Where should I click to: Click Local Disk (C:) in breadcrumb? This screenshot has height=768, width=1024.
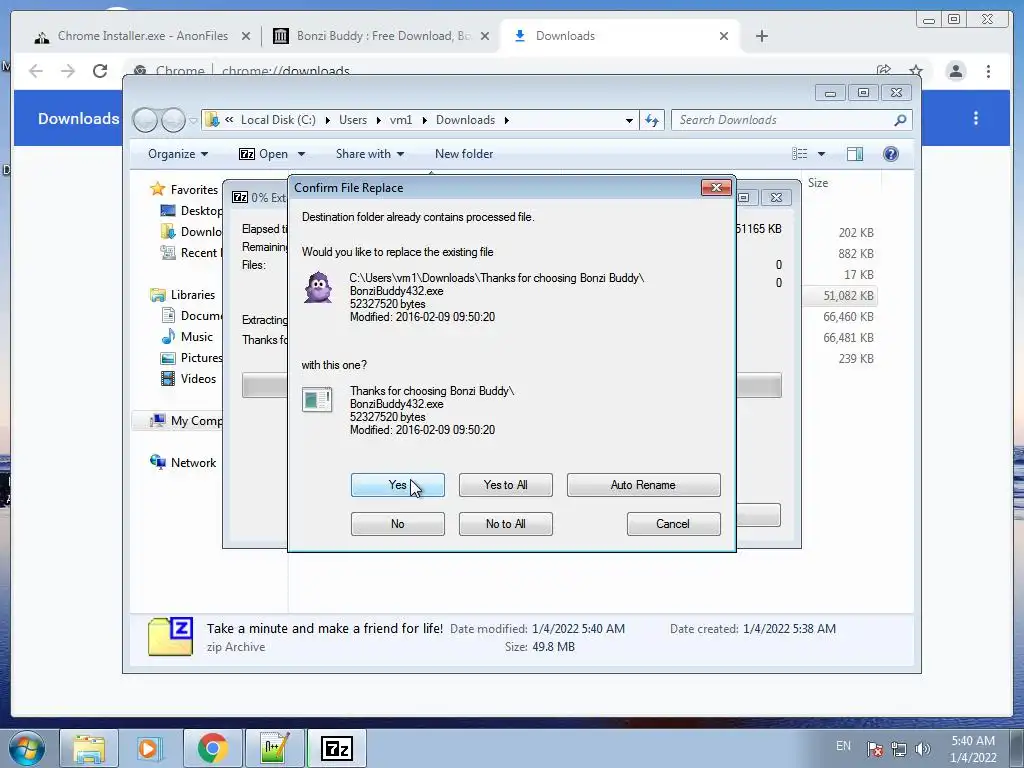pos(278,120)
